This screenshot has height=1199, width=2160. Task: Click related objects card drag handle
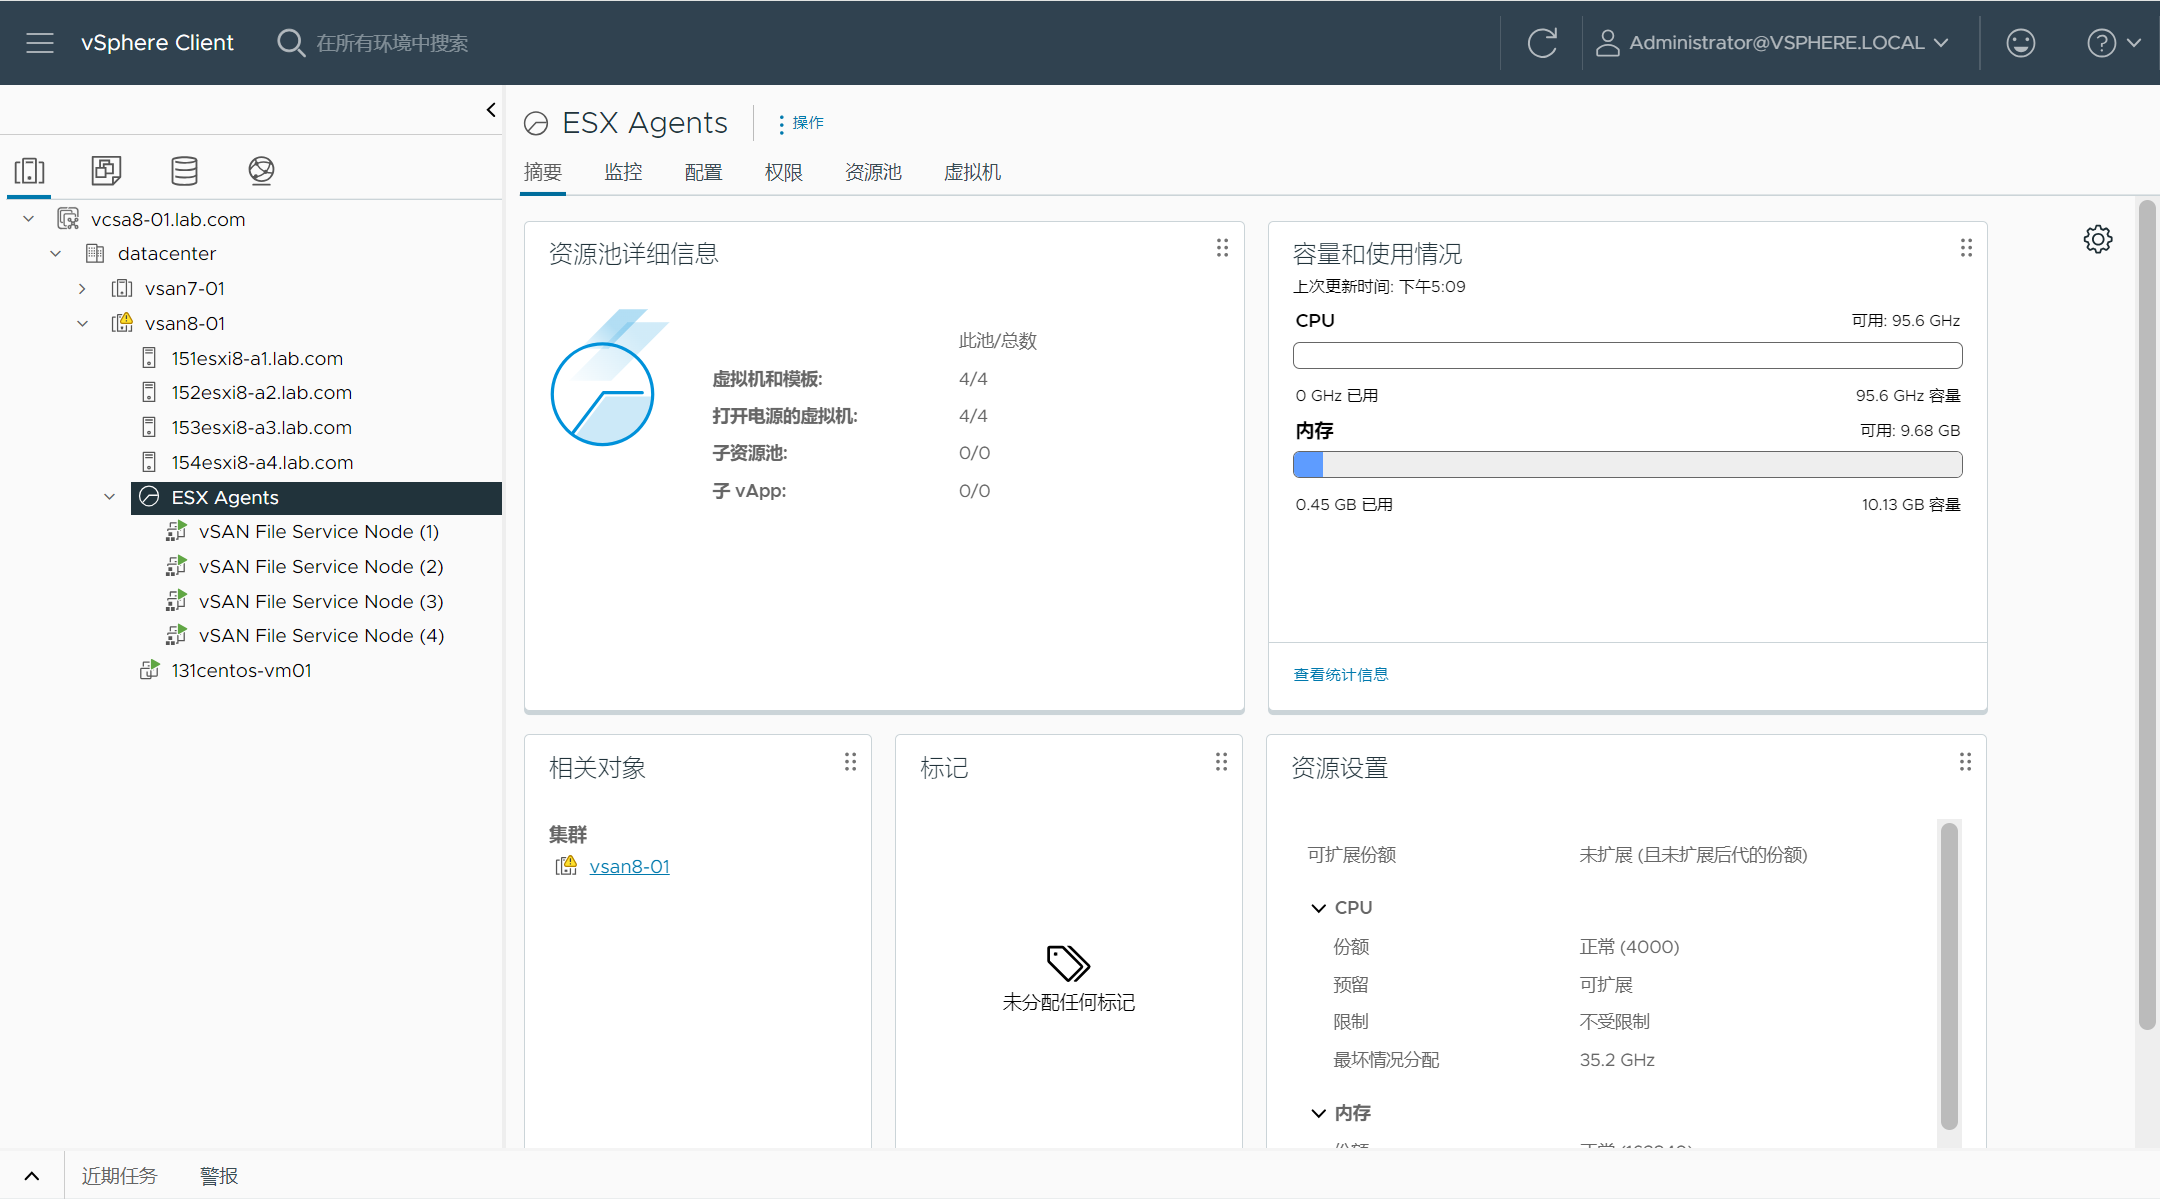850,762
